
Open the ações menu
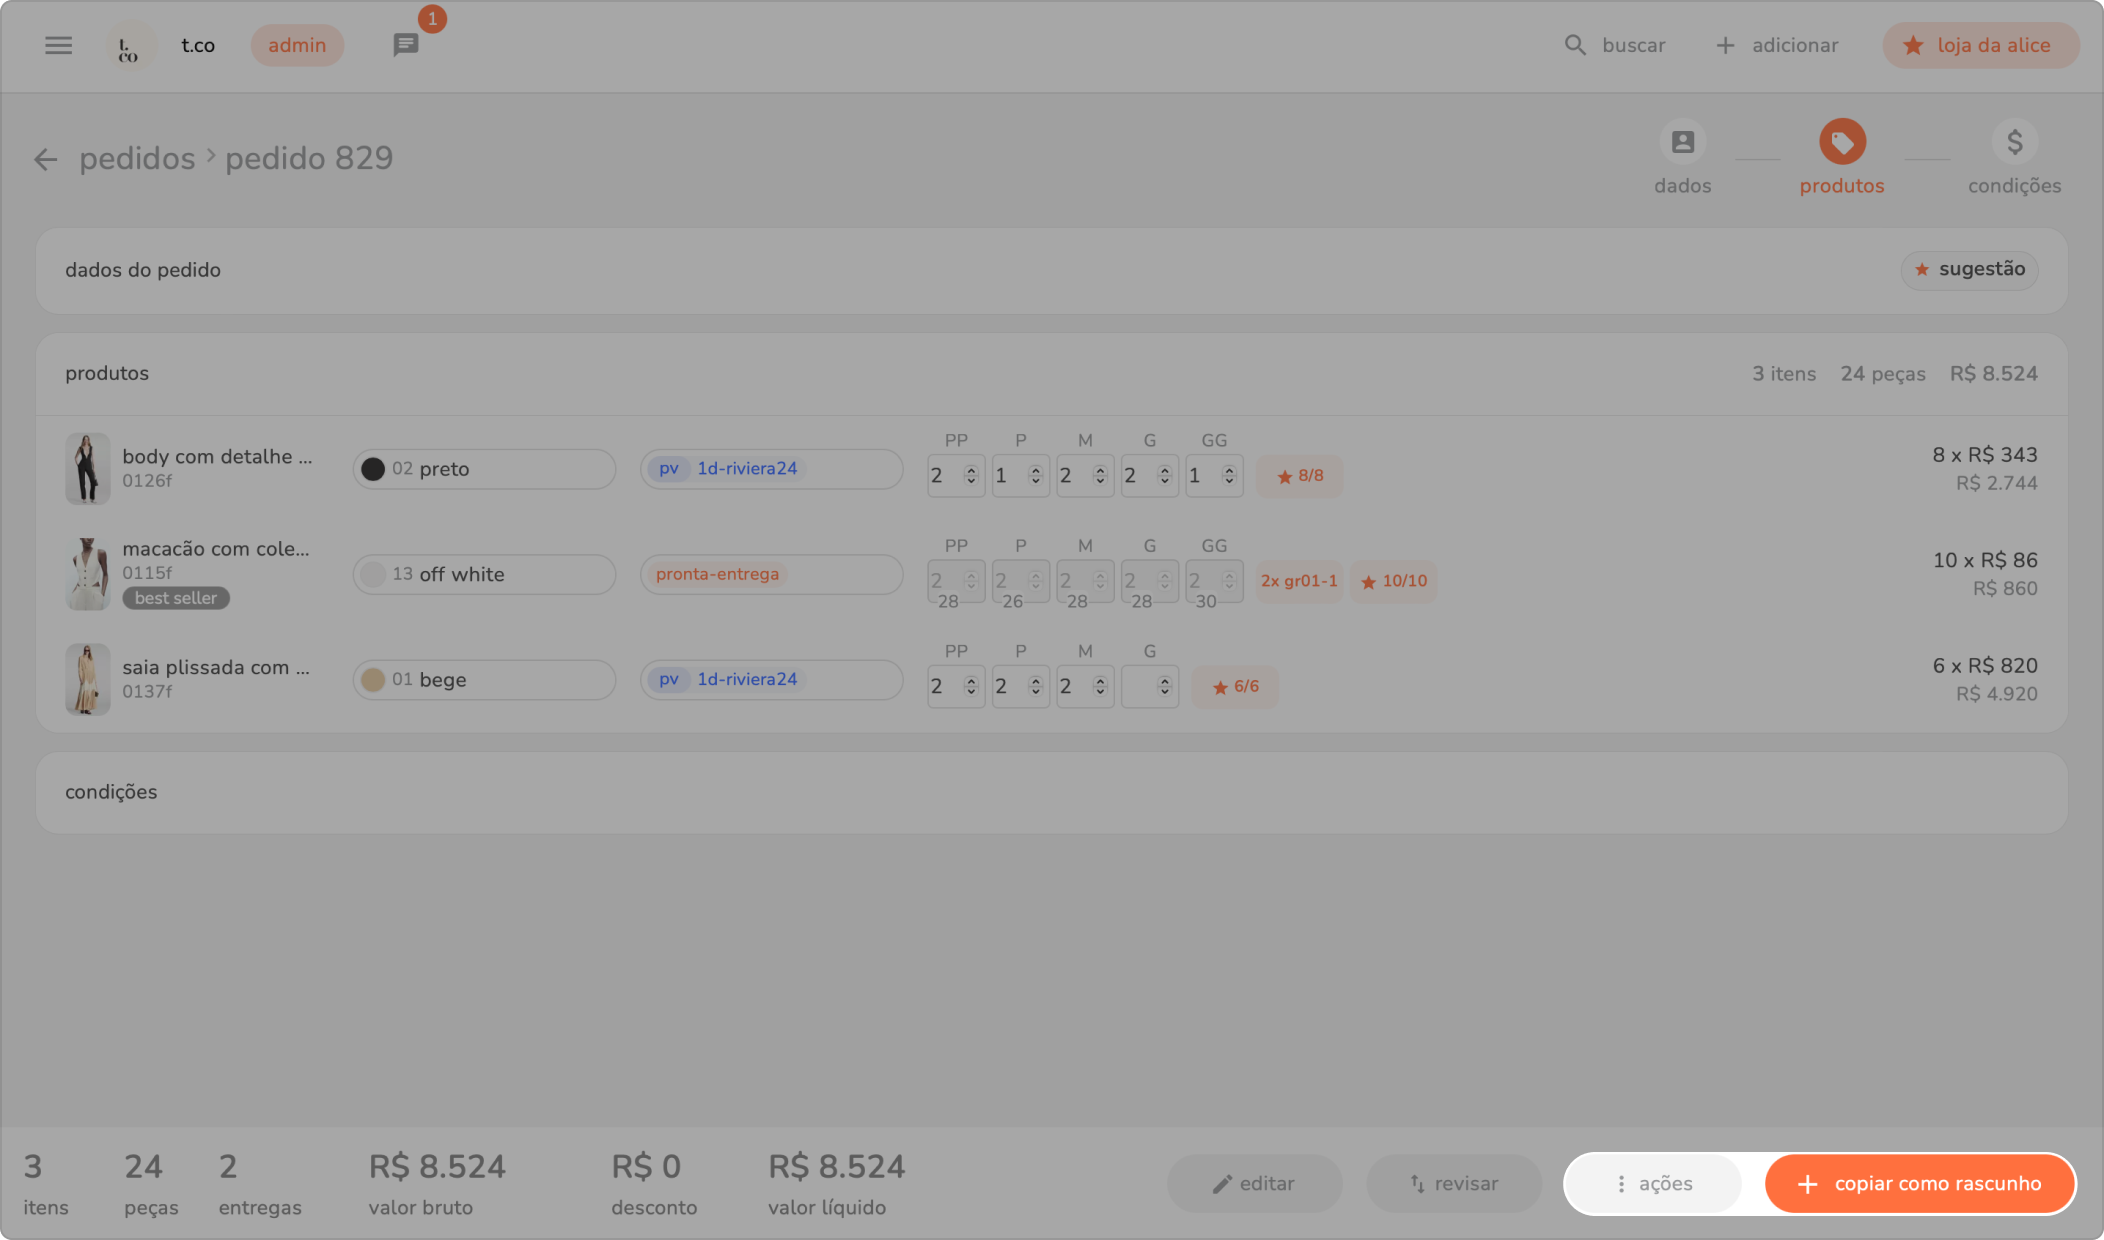coord(1654,1184)
